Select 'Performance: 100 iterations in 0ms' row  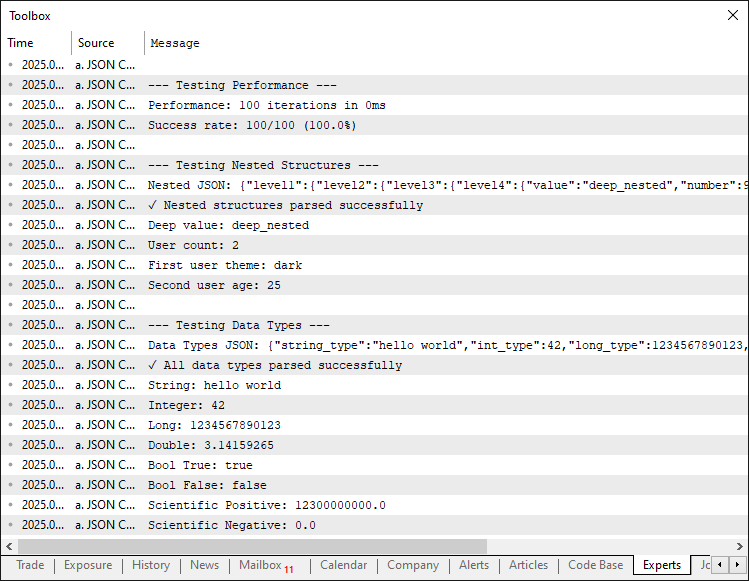(374, 105)
